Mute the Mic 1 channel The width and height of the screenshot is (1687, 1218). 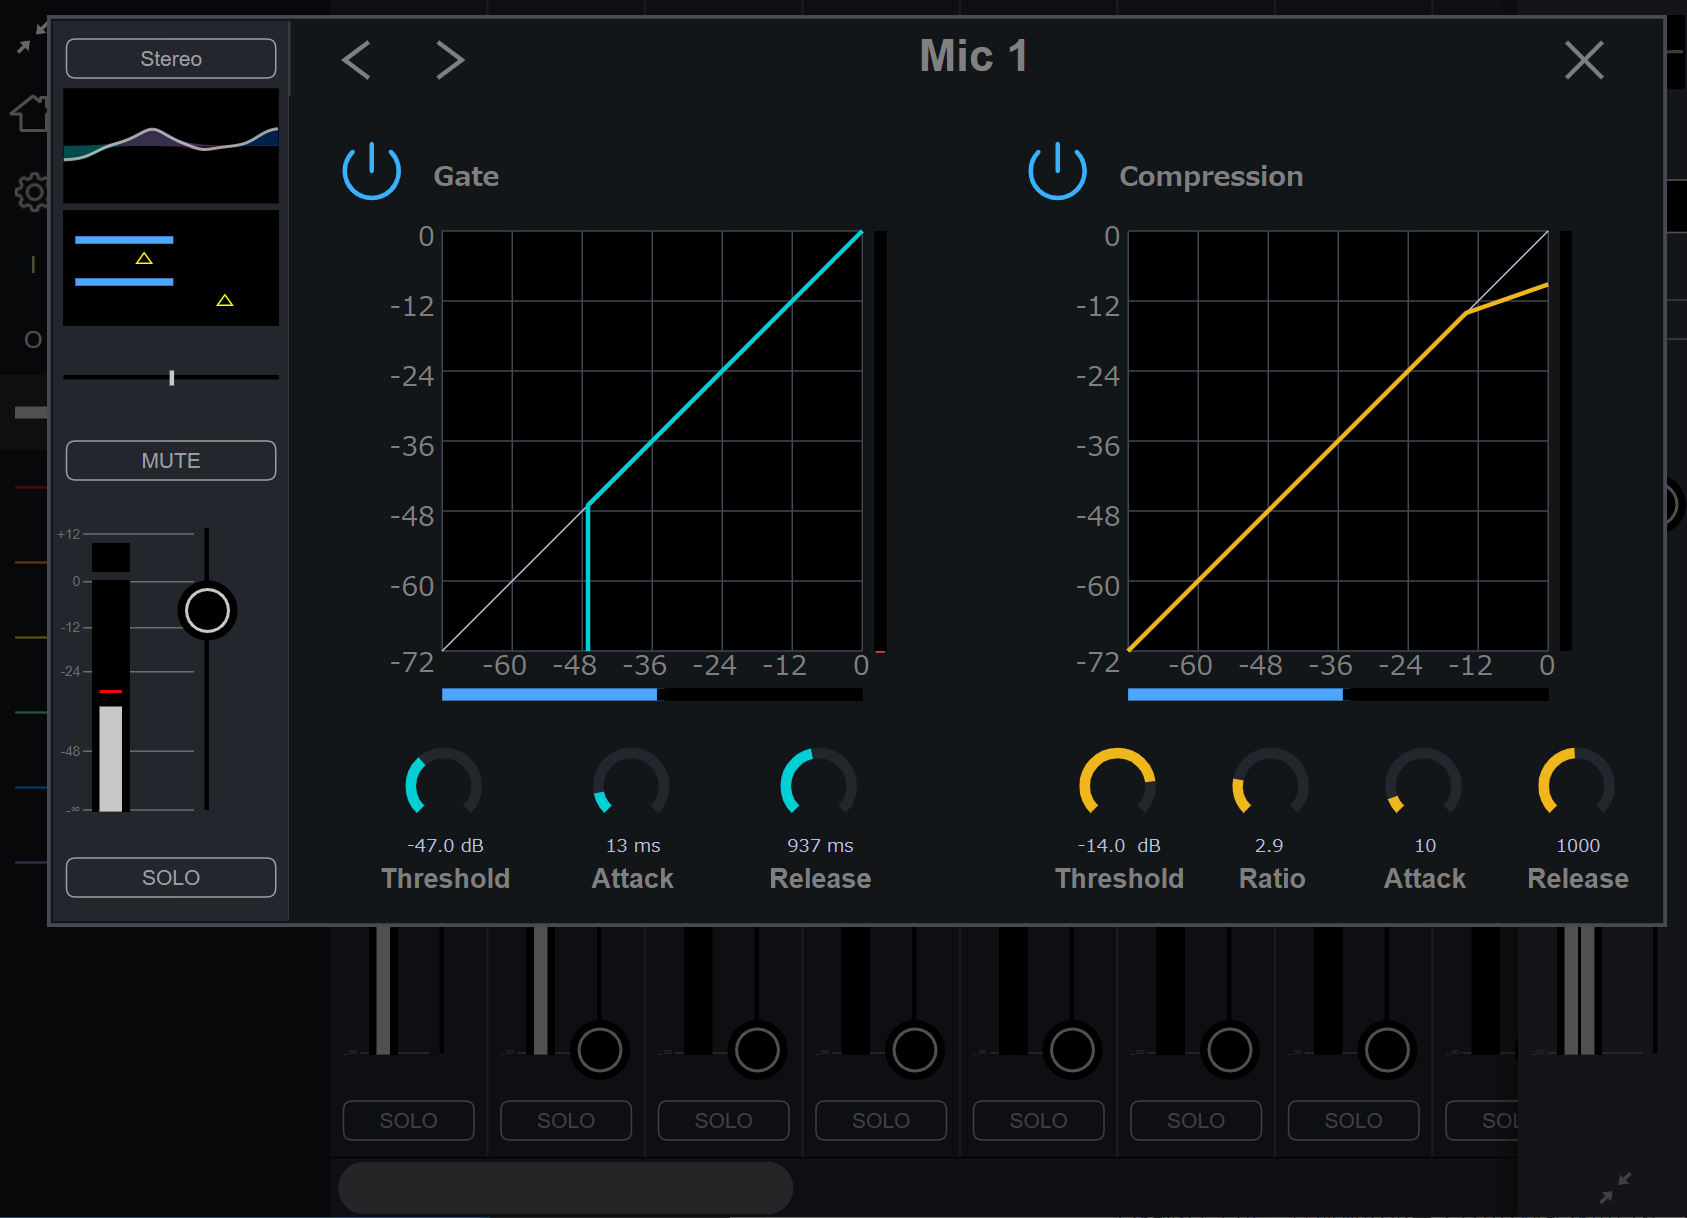(x=171, y=461)
